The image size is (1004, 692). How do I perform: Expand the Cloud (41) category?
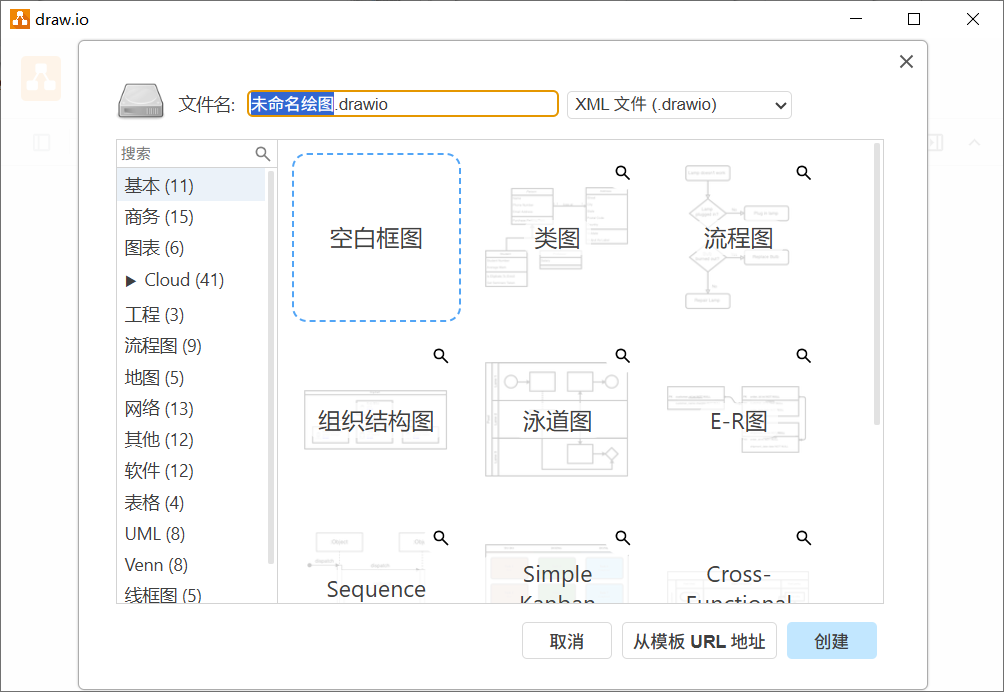(131, 280)
